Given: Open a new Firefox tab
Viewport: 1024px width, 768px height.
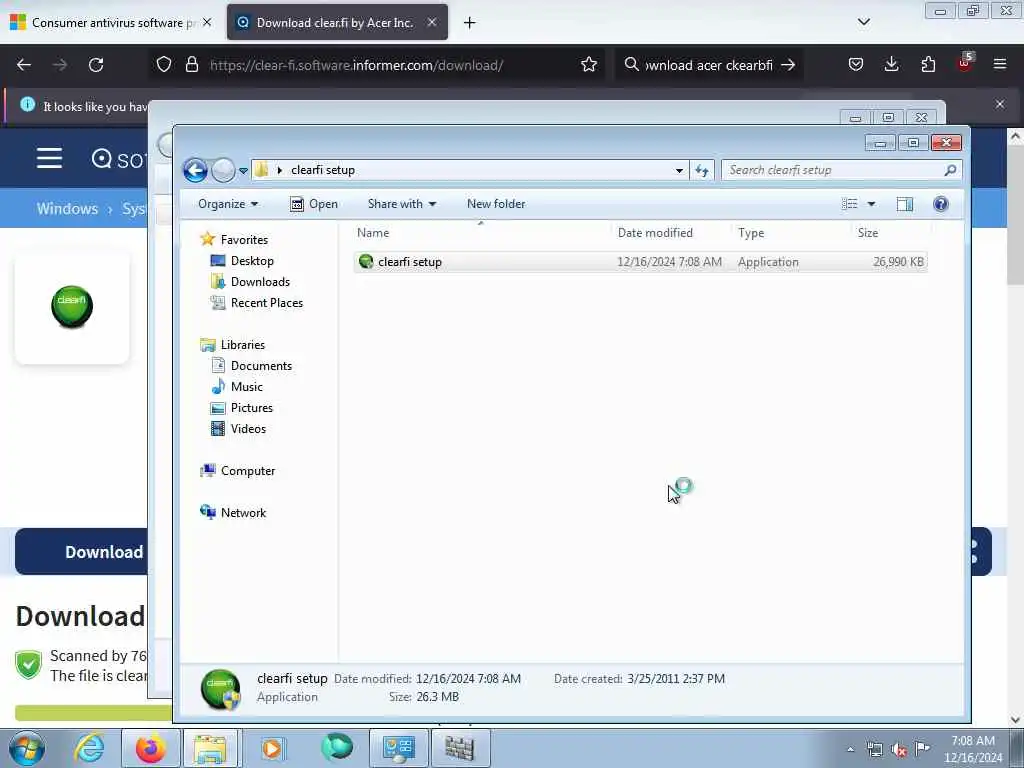Looking at the screenshot, I should [x=470, y=23].
